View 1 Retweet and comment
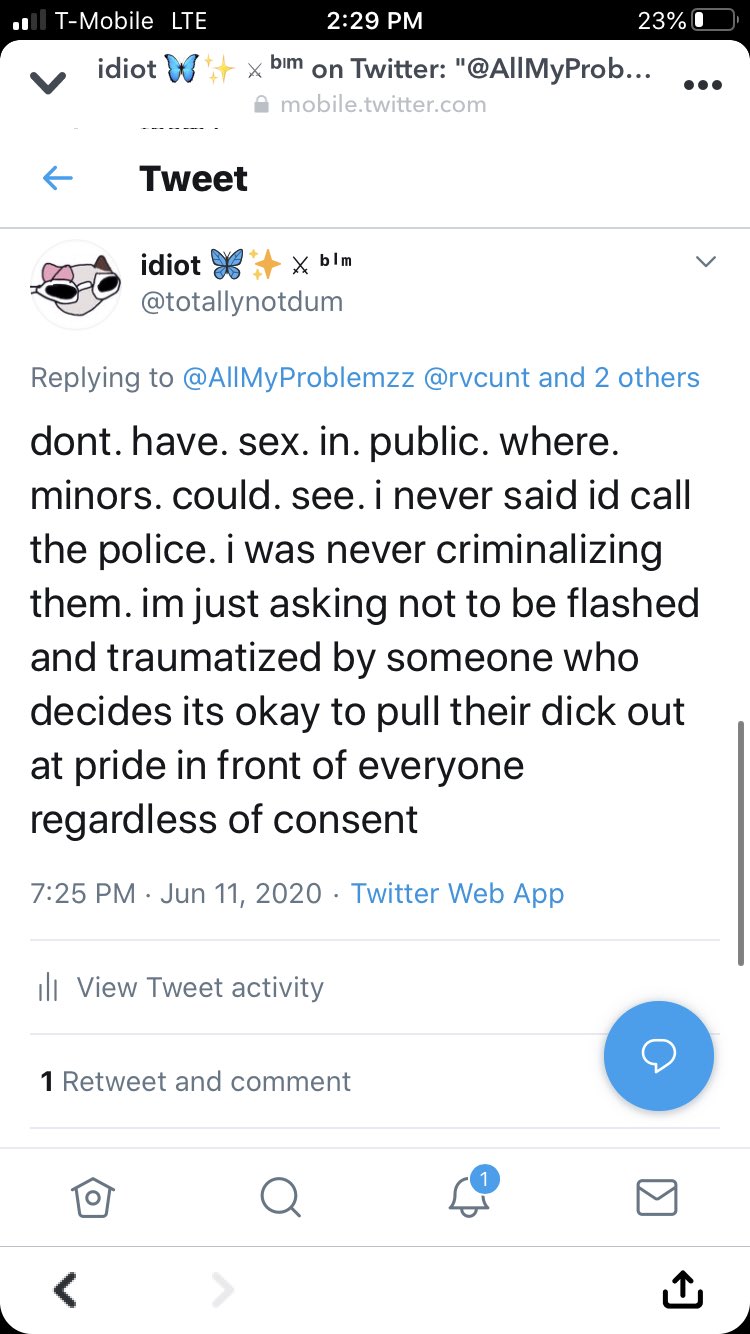Image resolution: width=750 pixels, height=1334 pixels. click(x=196, y=1081)
